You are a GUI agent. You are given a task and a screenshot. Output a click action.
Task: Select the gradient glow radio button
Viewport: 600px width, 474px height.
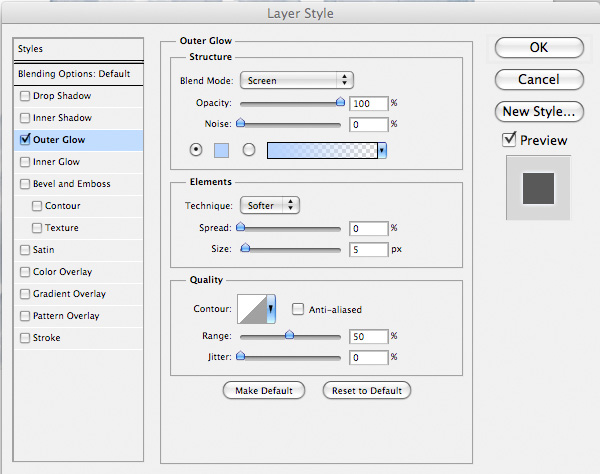(249, 150)
